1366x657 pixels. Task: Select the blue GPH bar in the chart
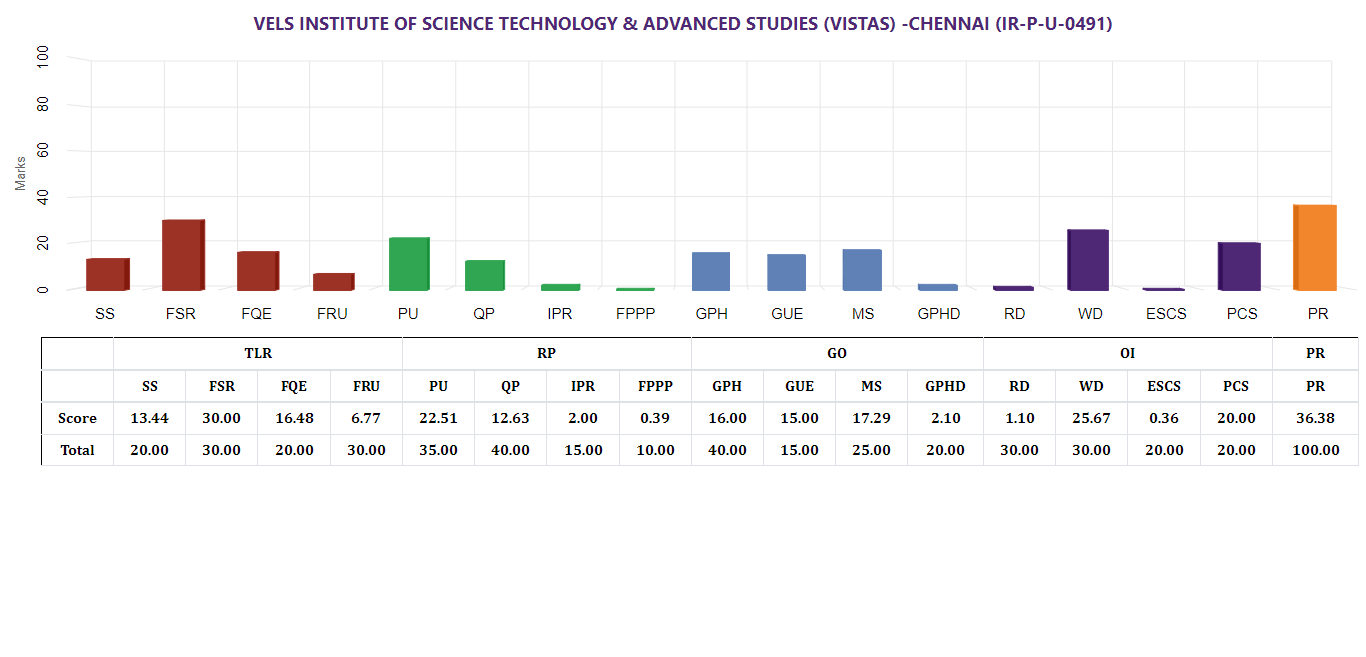pyautogui.click(x=710, y=271)
